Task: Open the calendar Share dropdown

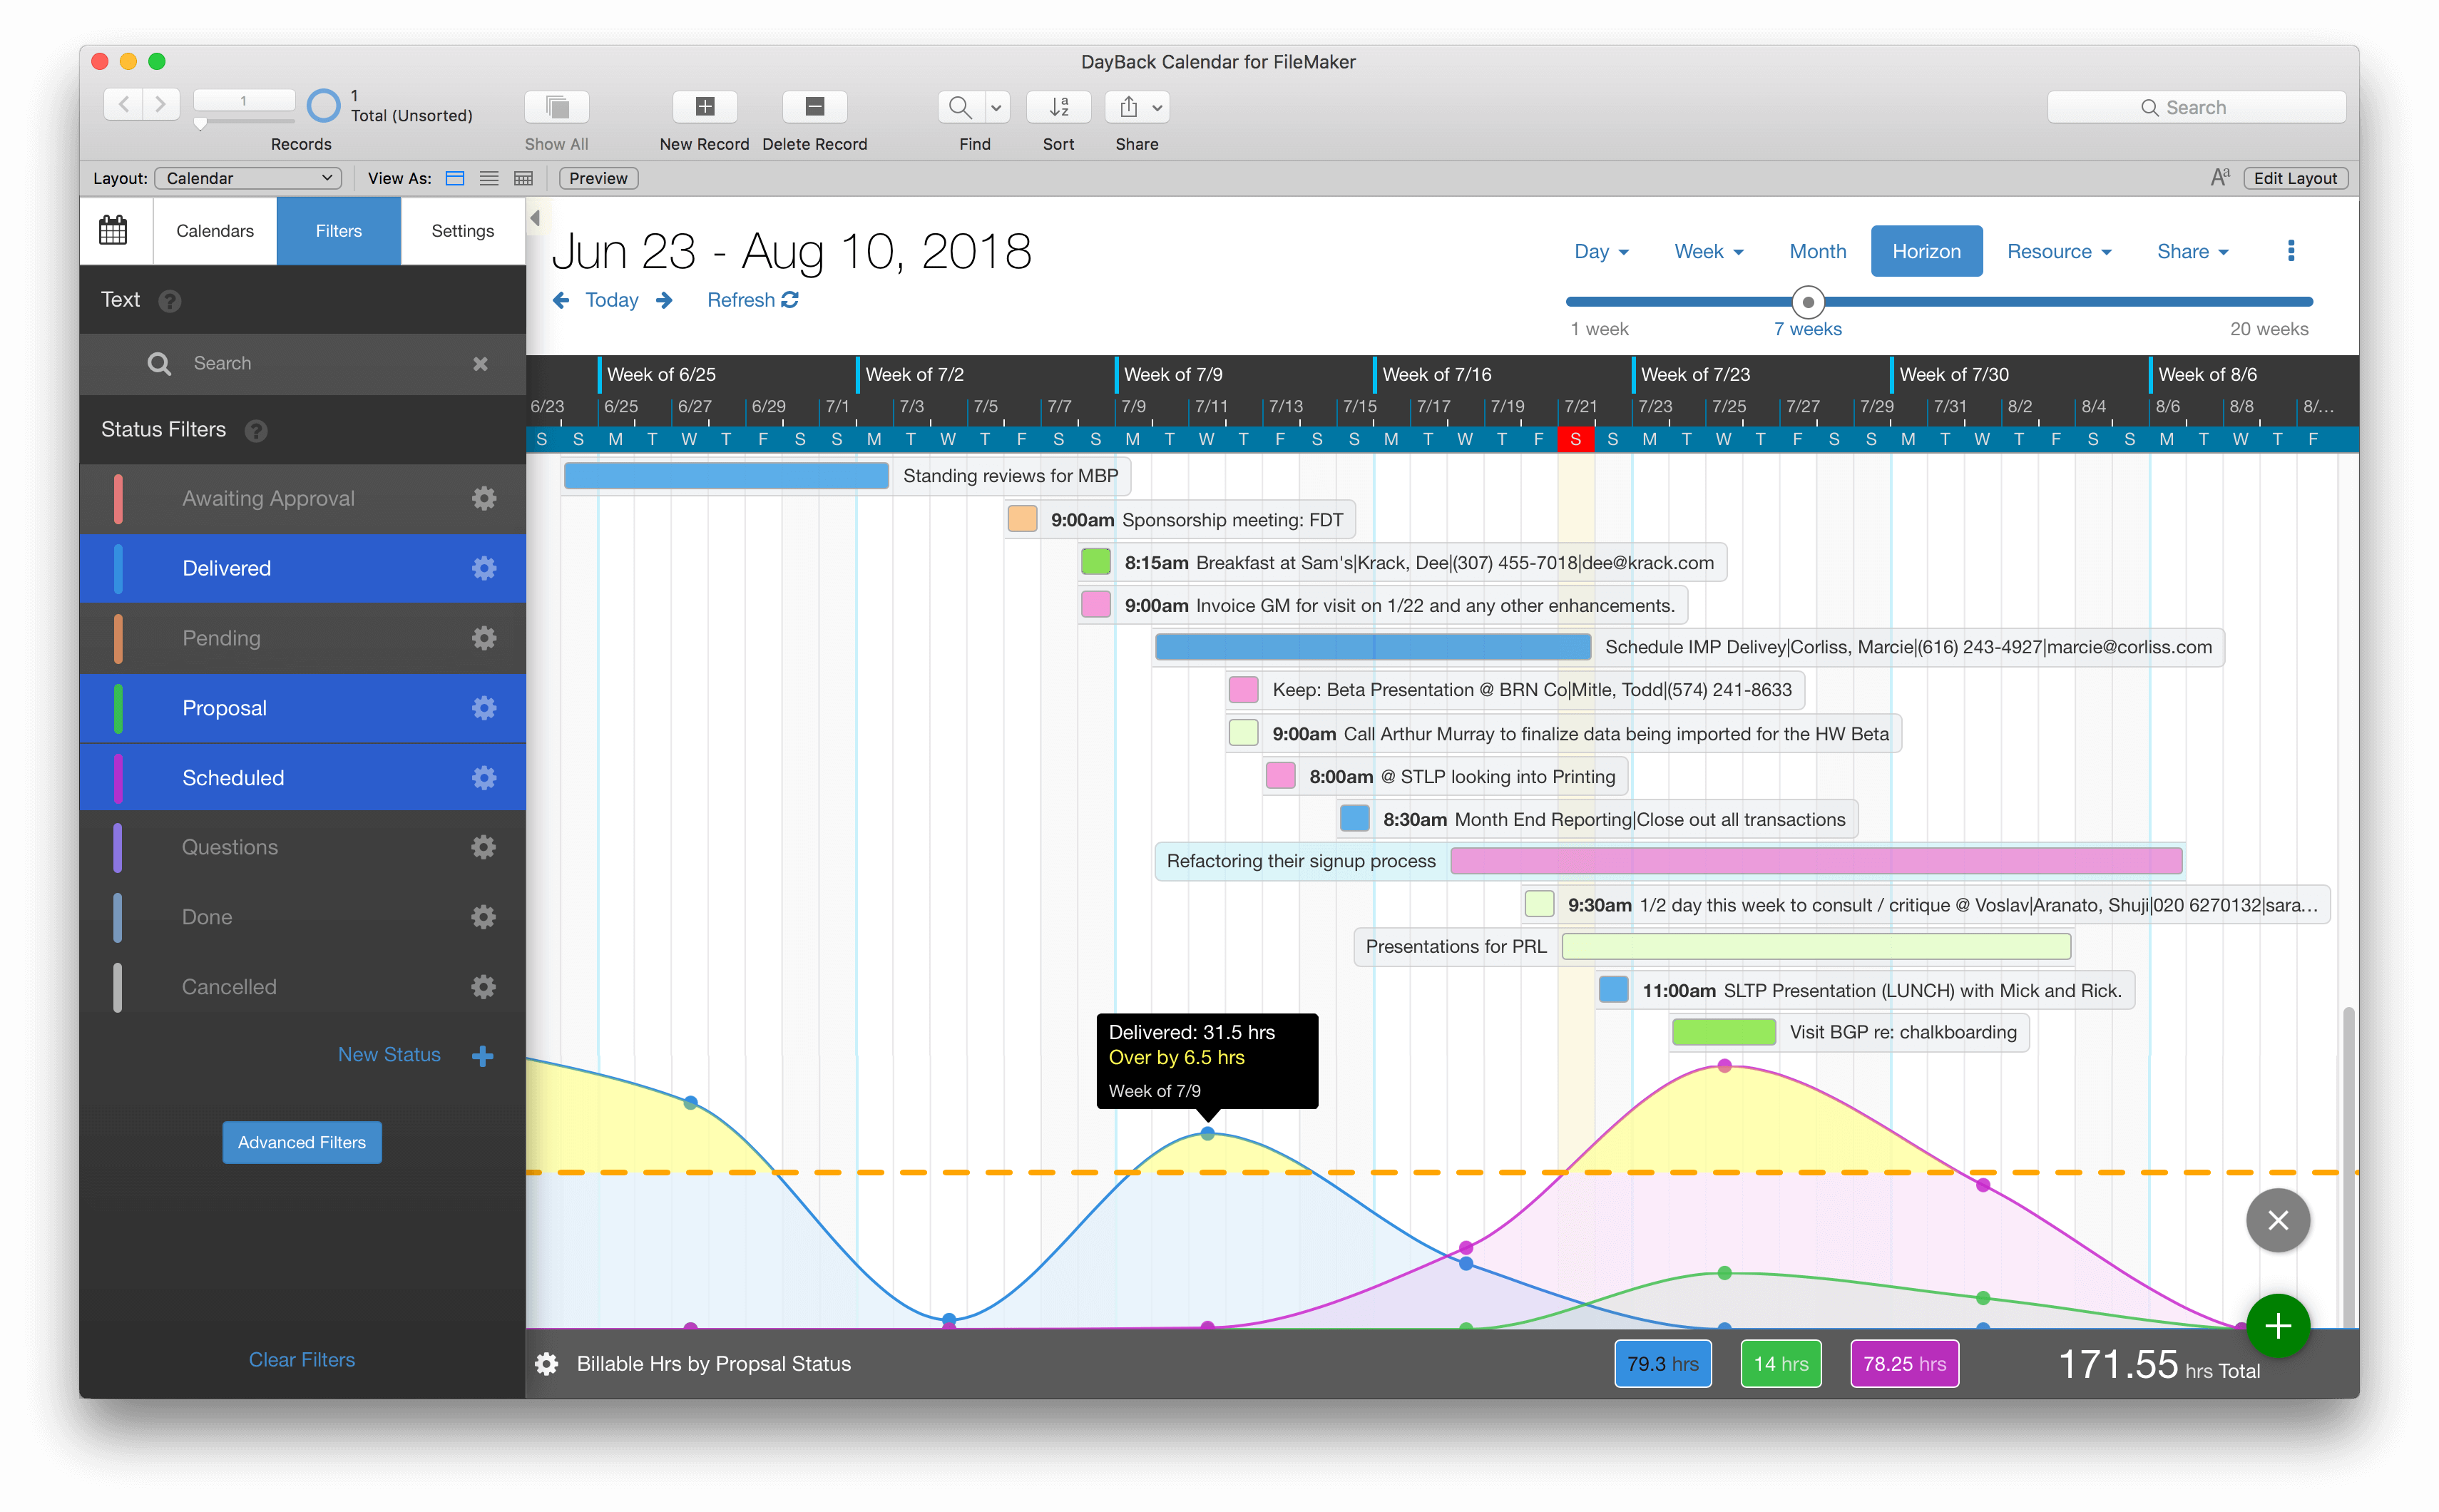Action: (2192, 251)
